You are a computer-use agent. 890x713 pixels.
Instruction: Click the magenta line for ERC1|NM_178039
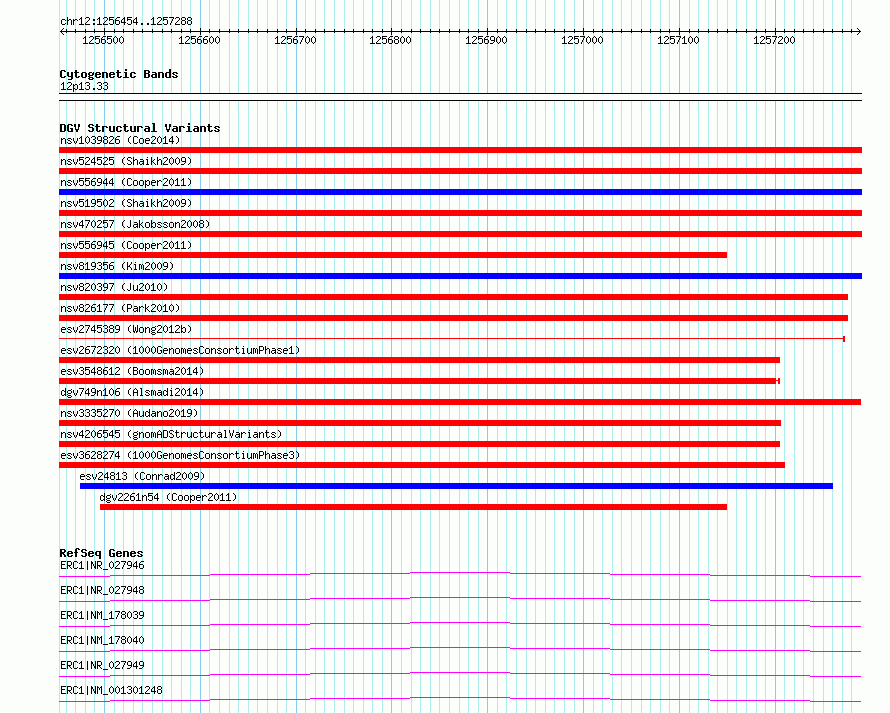pyautogui.click(x=460, y=624)
